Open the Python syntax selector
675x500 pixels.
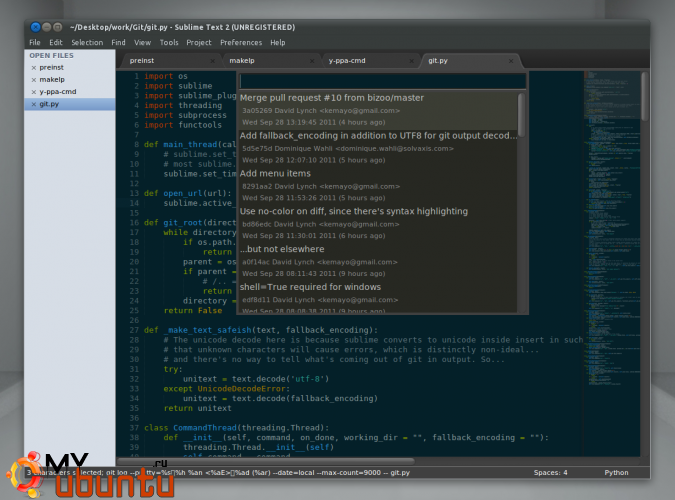pyautogui.click(x=616, y=472)
